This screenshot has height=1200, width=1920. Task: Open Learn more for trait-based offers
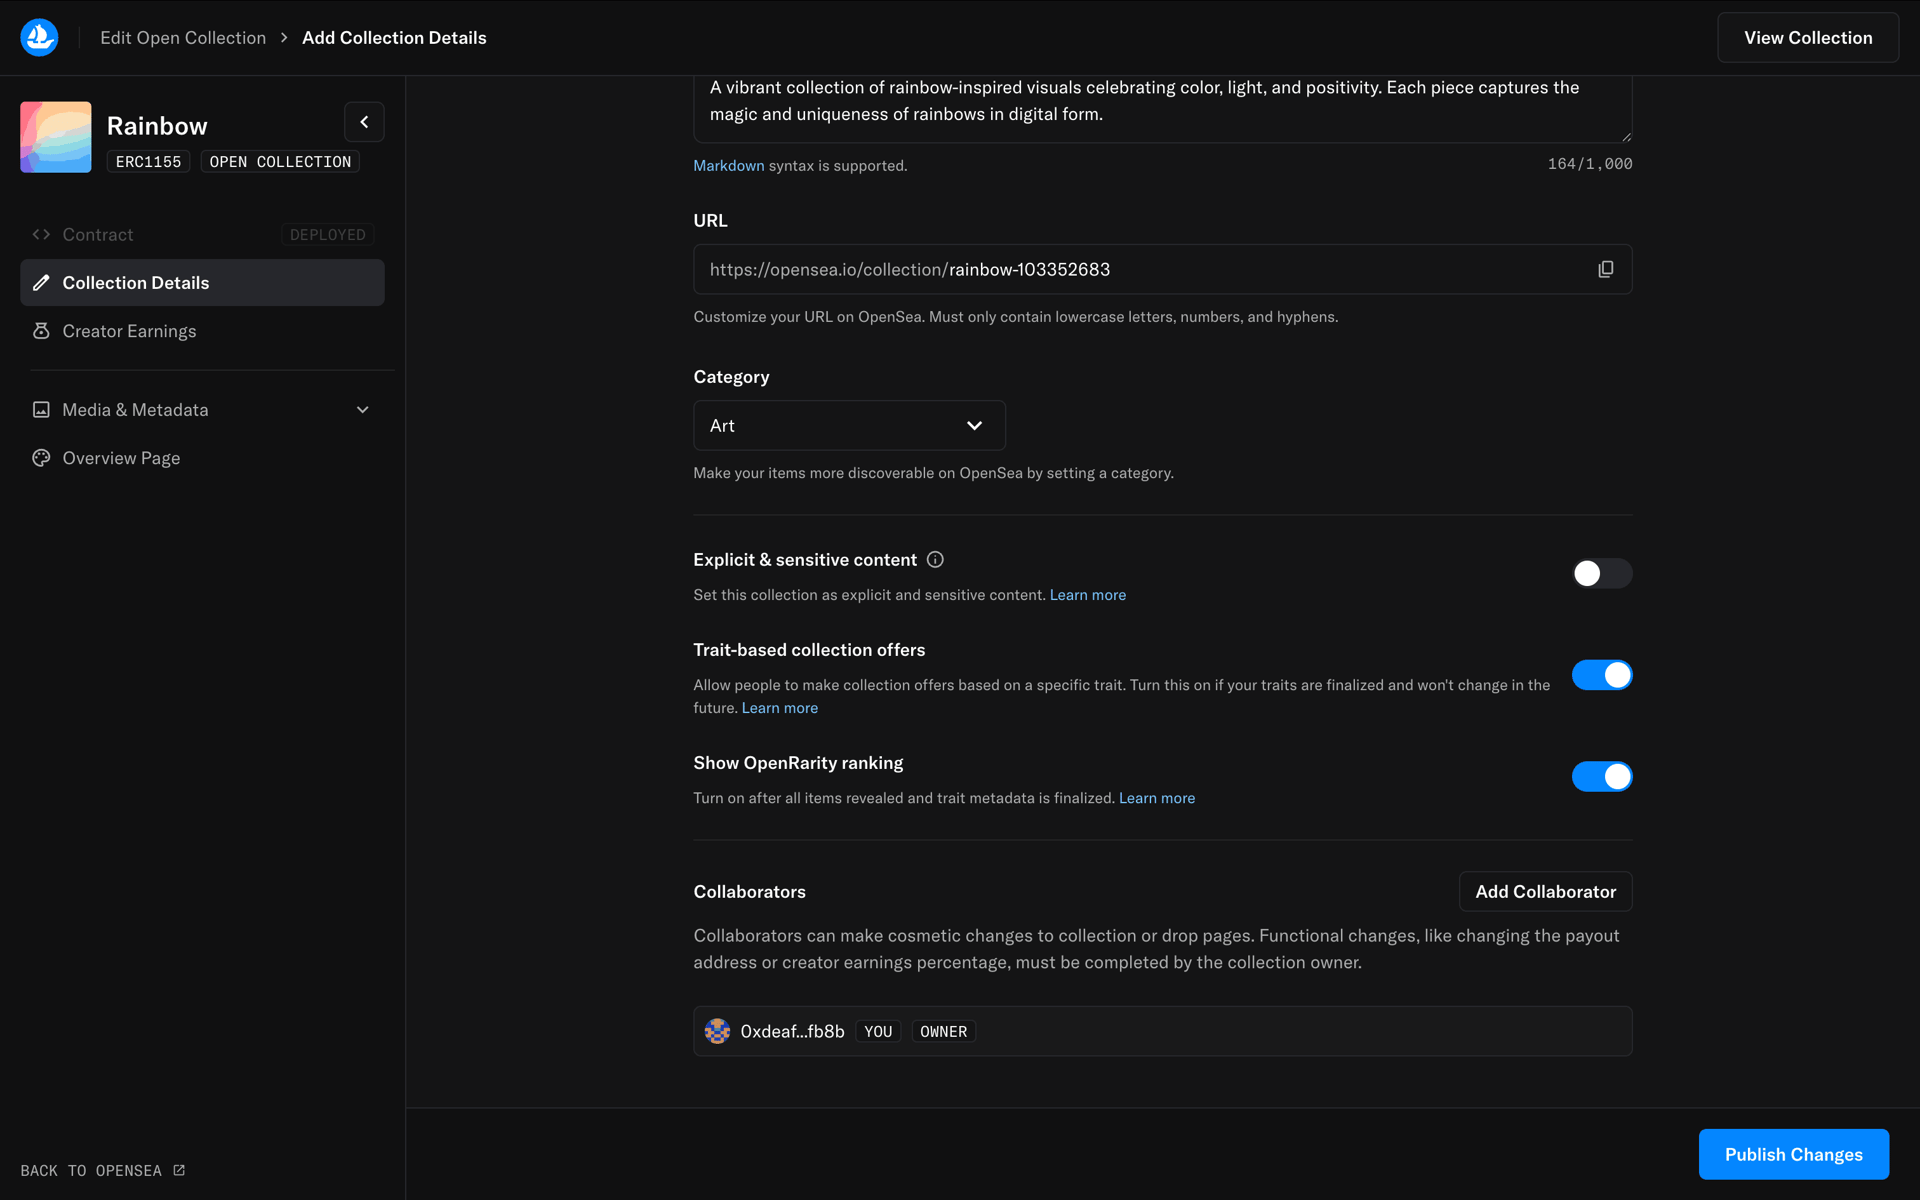click(779, 708)
